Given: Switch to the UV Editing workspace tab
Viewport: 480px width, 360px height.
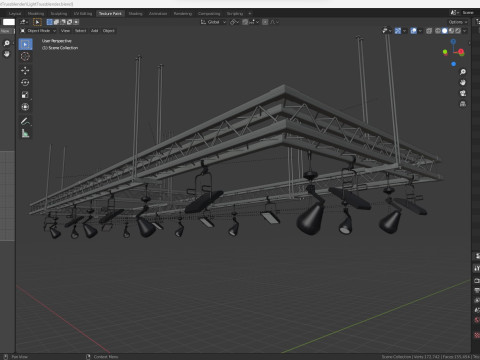Looking at the screenshot, I should point(83,14).
